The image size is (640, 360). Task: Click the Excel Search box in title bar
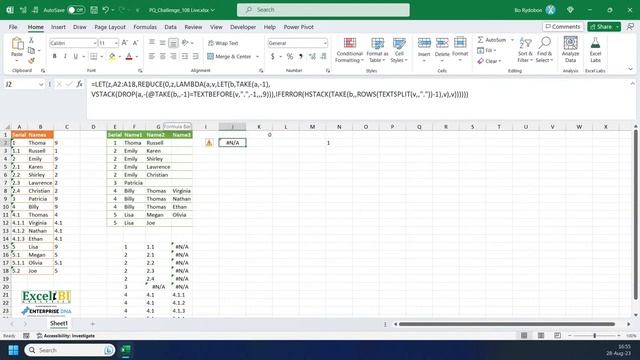click(323, 10)
